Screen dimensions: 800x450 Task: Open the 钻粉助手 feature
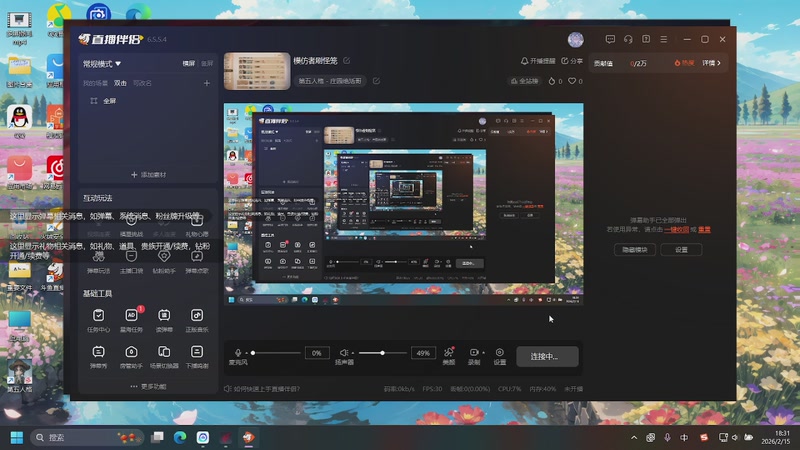click(164, 261)
